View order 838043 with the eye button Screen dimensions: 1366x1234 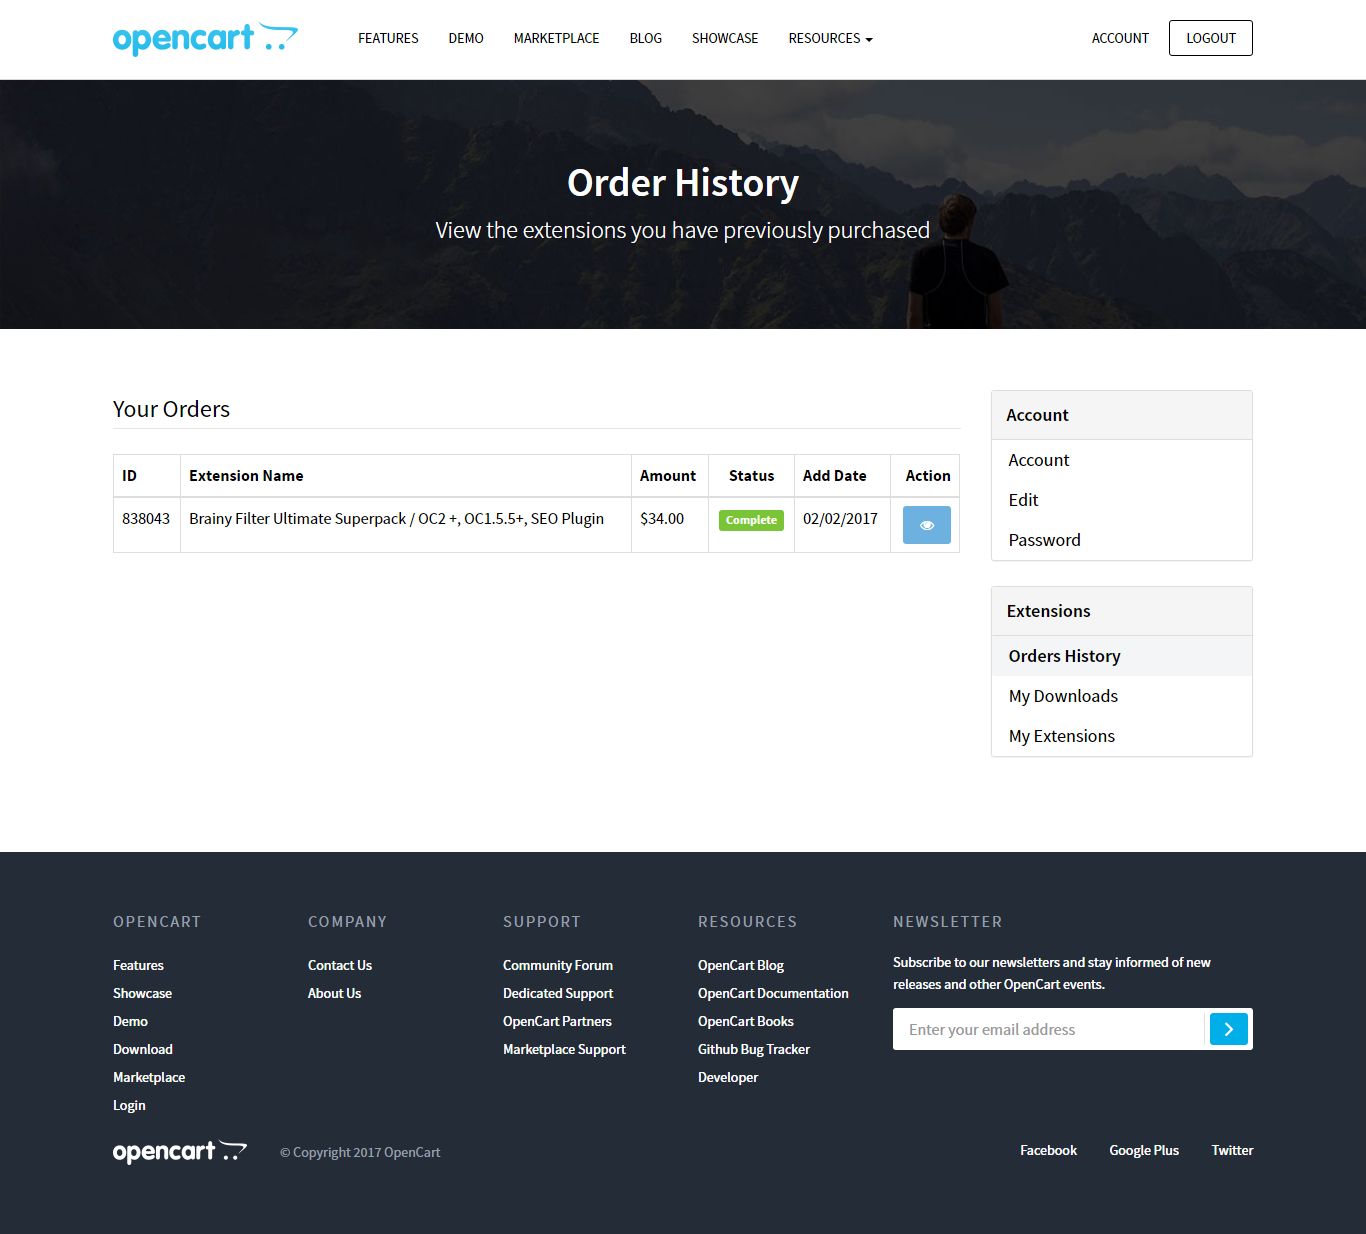coord(927,525)
